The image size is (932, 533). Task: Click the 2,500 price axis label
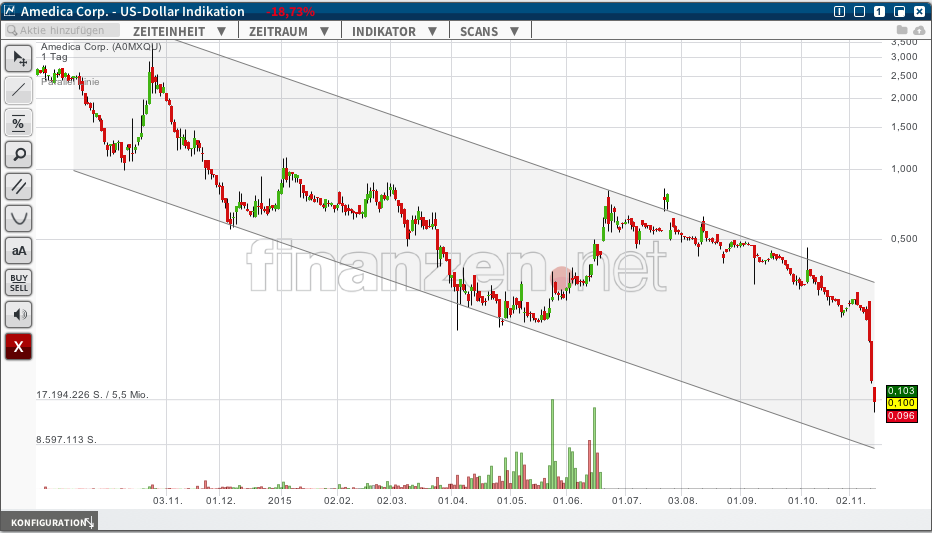904,76
